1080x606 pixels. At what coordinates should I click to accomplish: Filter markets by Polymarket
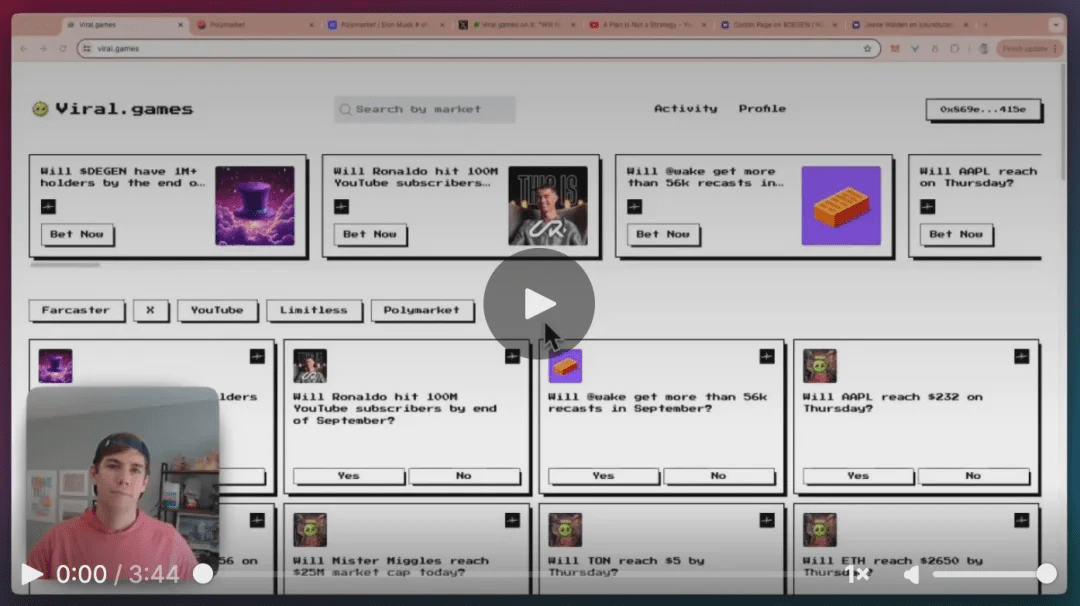(422, 311)
